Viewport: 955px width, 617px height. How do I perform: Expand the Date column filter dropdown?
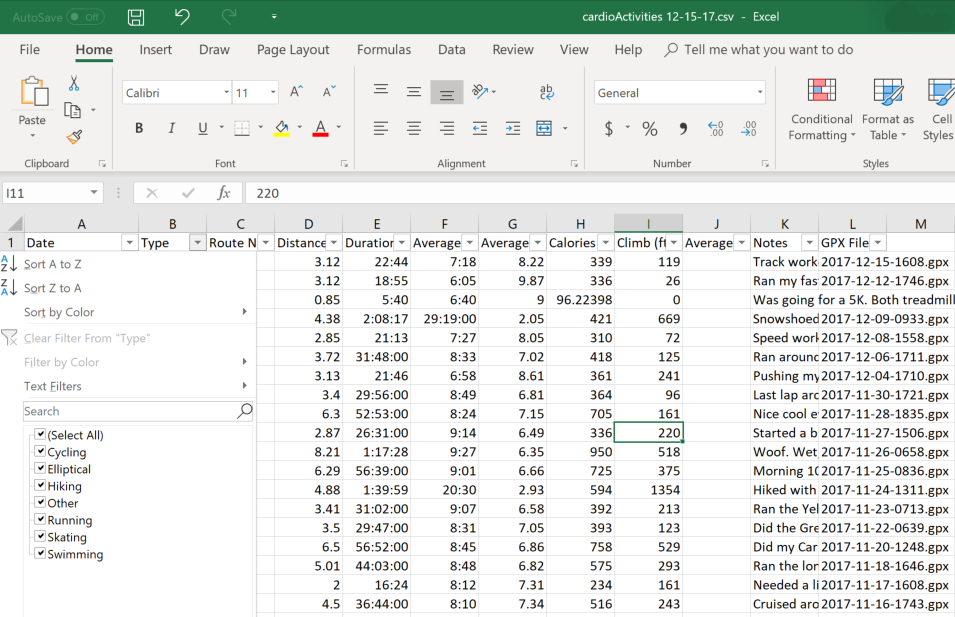tap(129, 242)
